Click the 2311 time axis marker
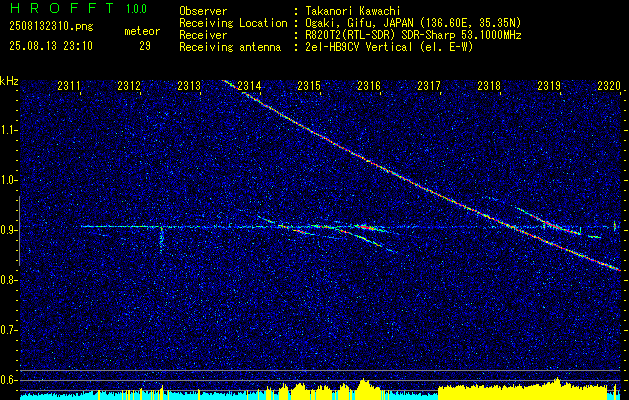629x400 pixels. click(x=69, y=86)
